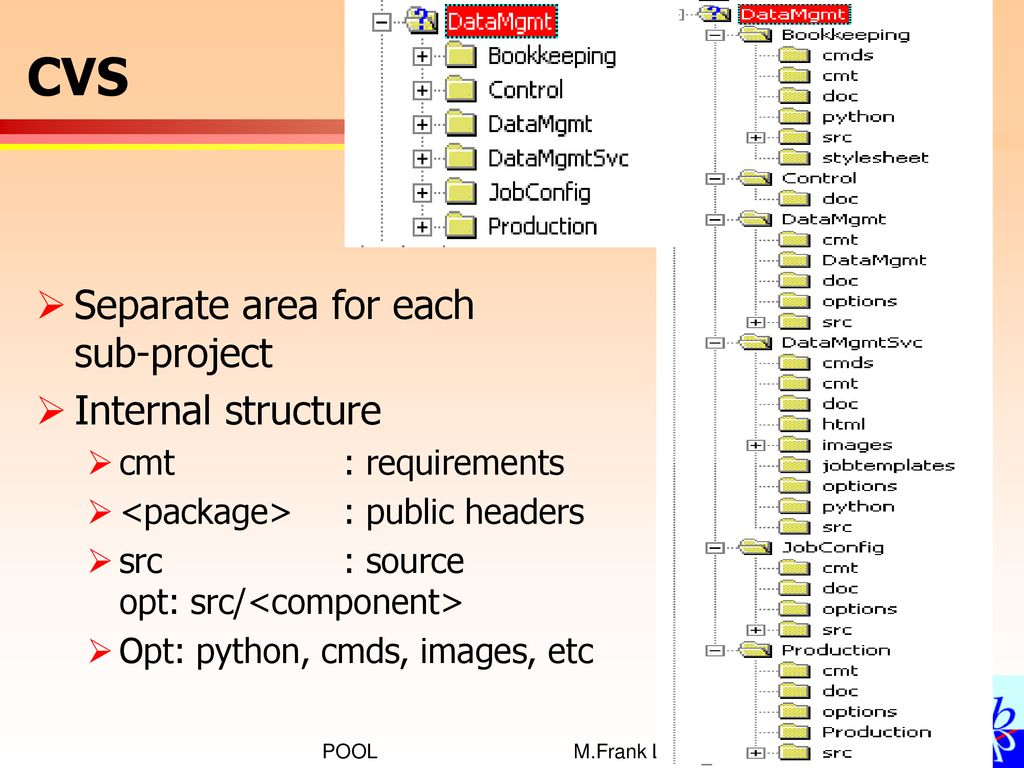The height and width of the screenshot is (768, 1024).
Task: Select the html folder icon
Action: click(795, 424)
